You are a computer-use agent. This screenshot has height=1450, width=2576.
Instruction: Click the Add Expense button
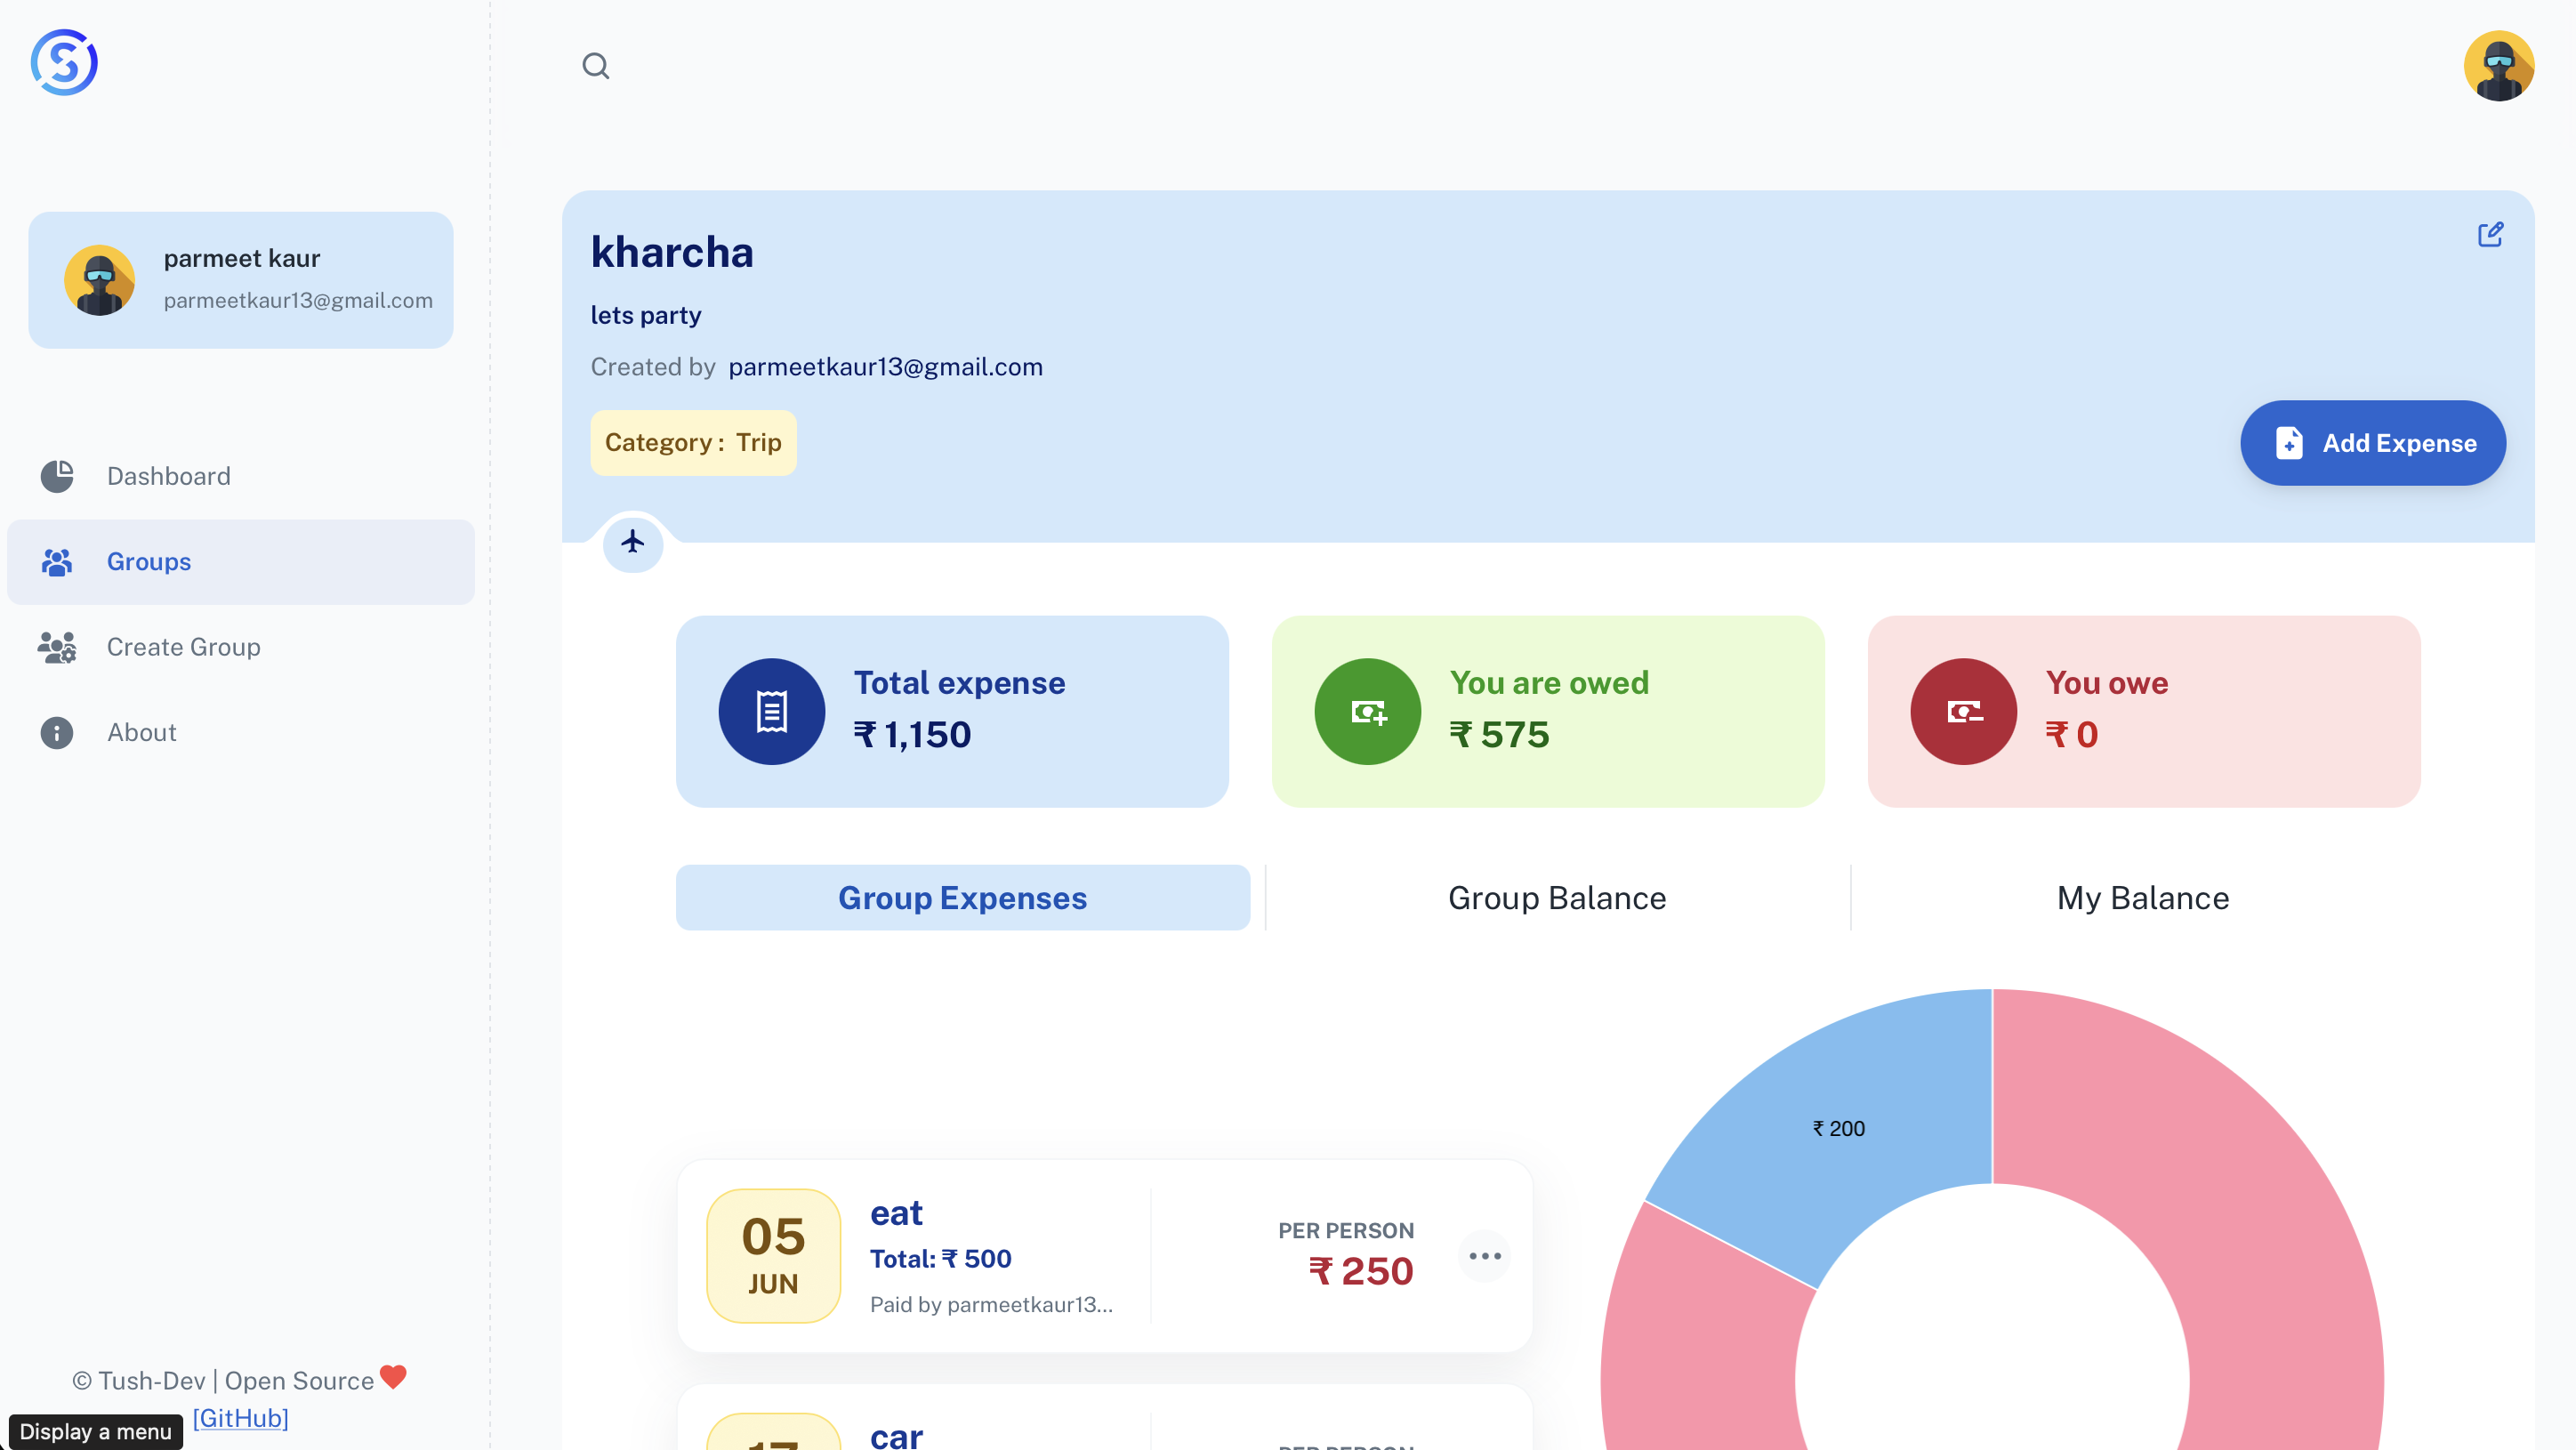tap(2372, 443)
